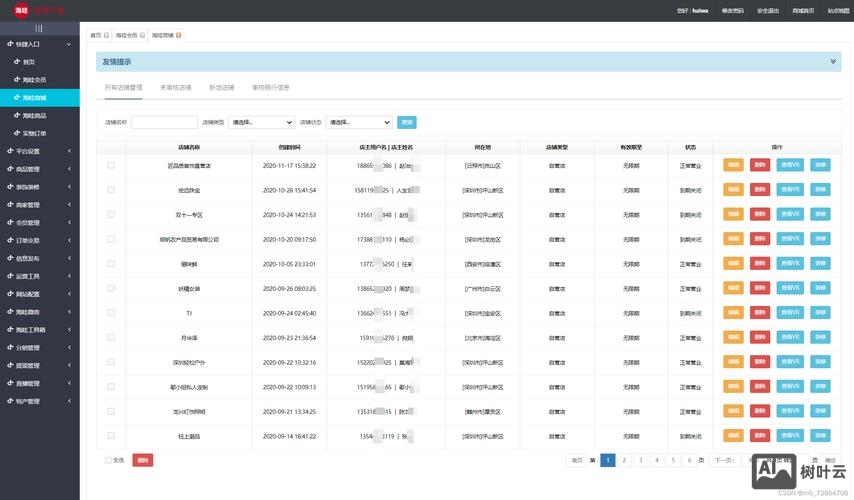Open the 审核银行信息 tab
Screen dimensions: 854x500
pos(270,88)
